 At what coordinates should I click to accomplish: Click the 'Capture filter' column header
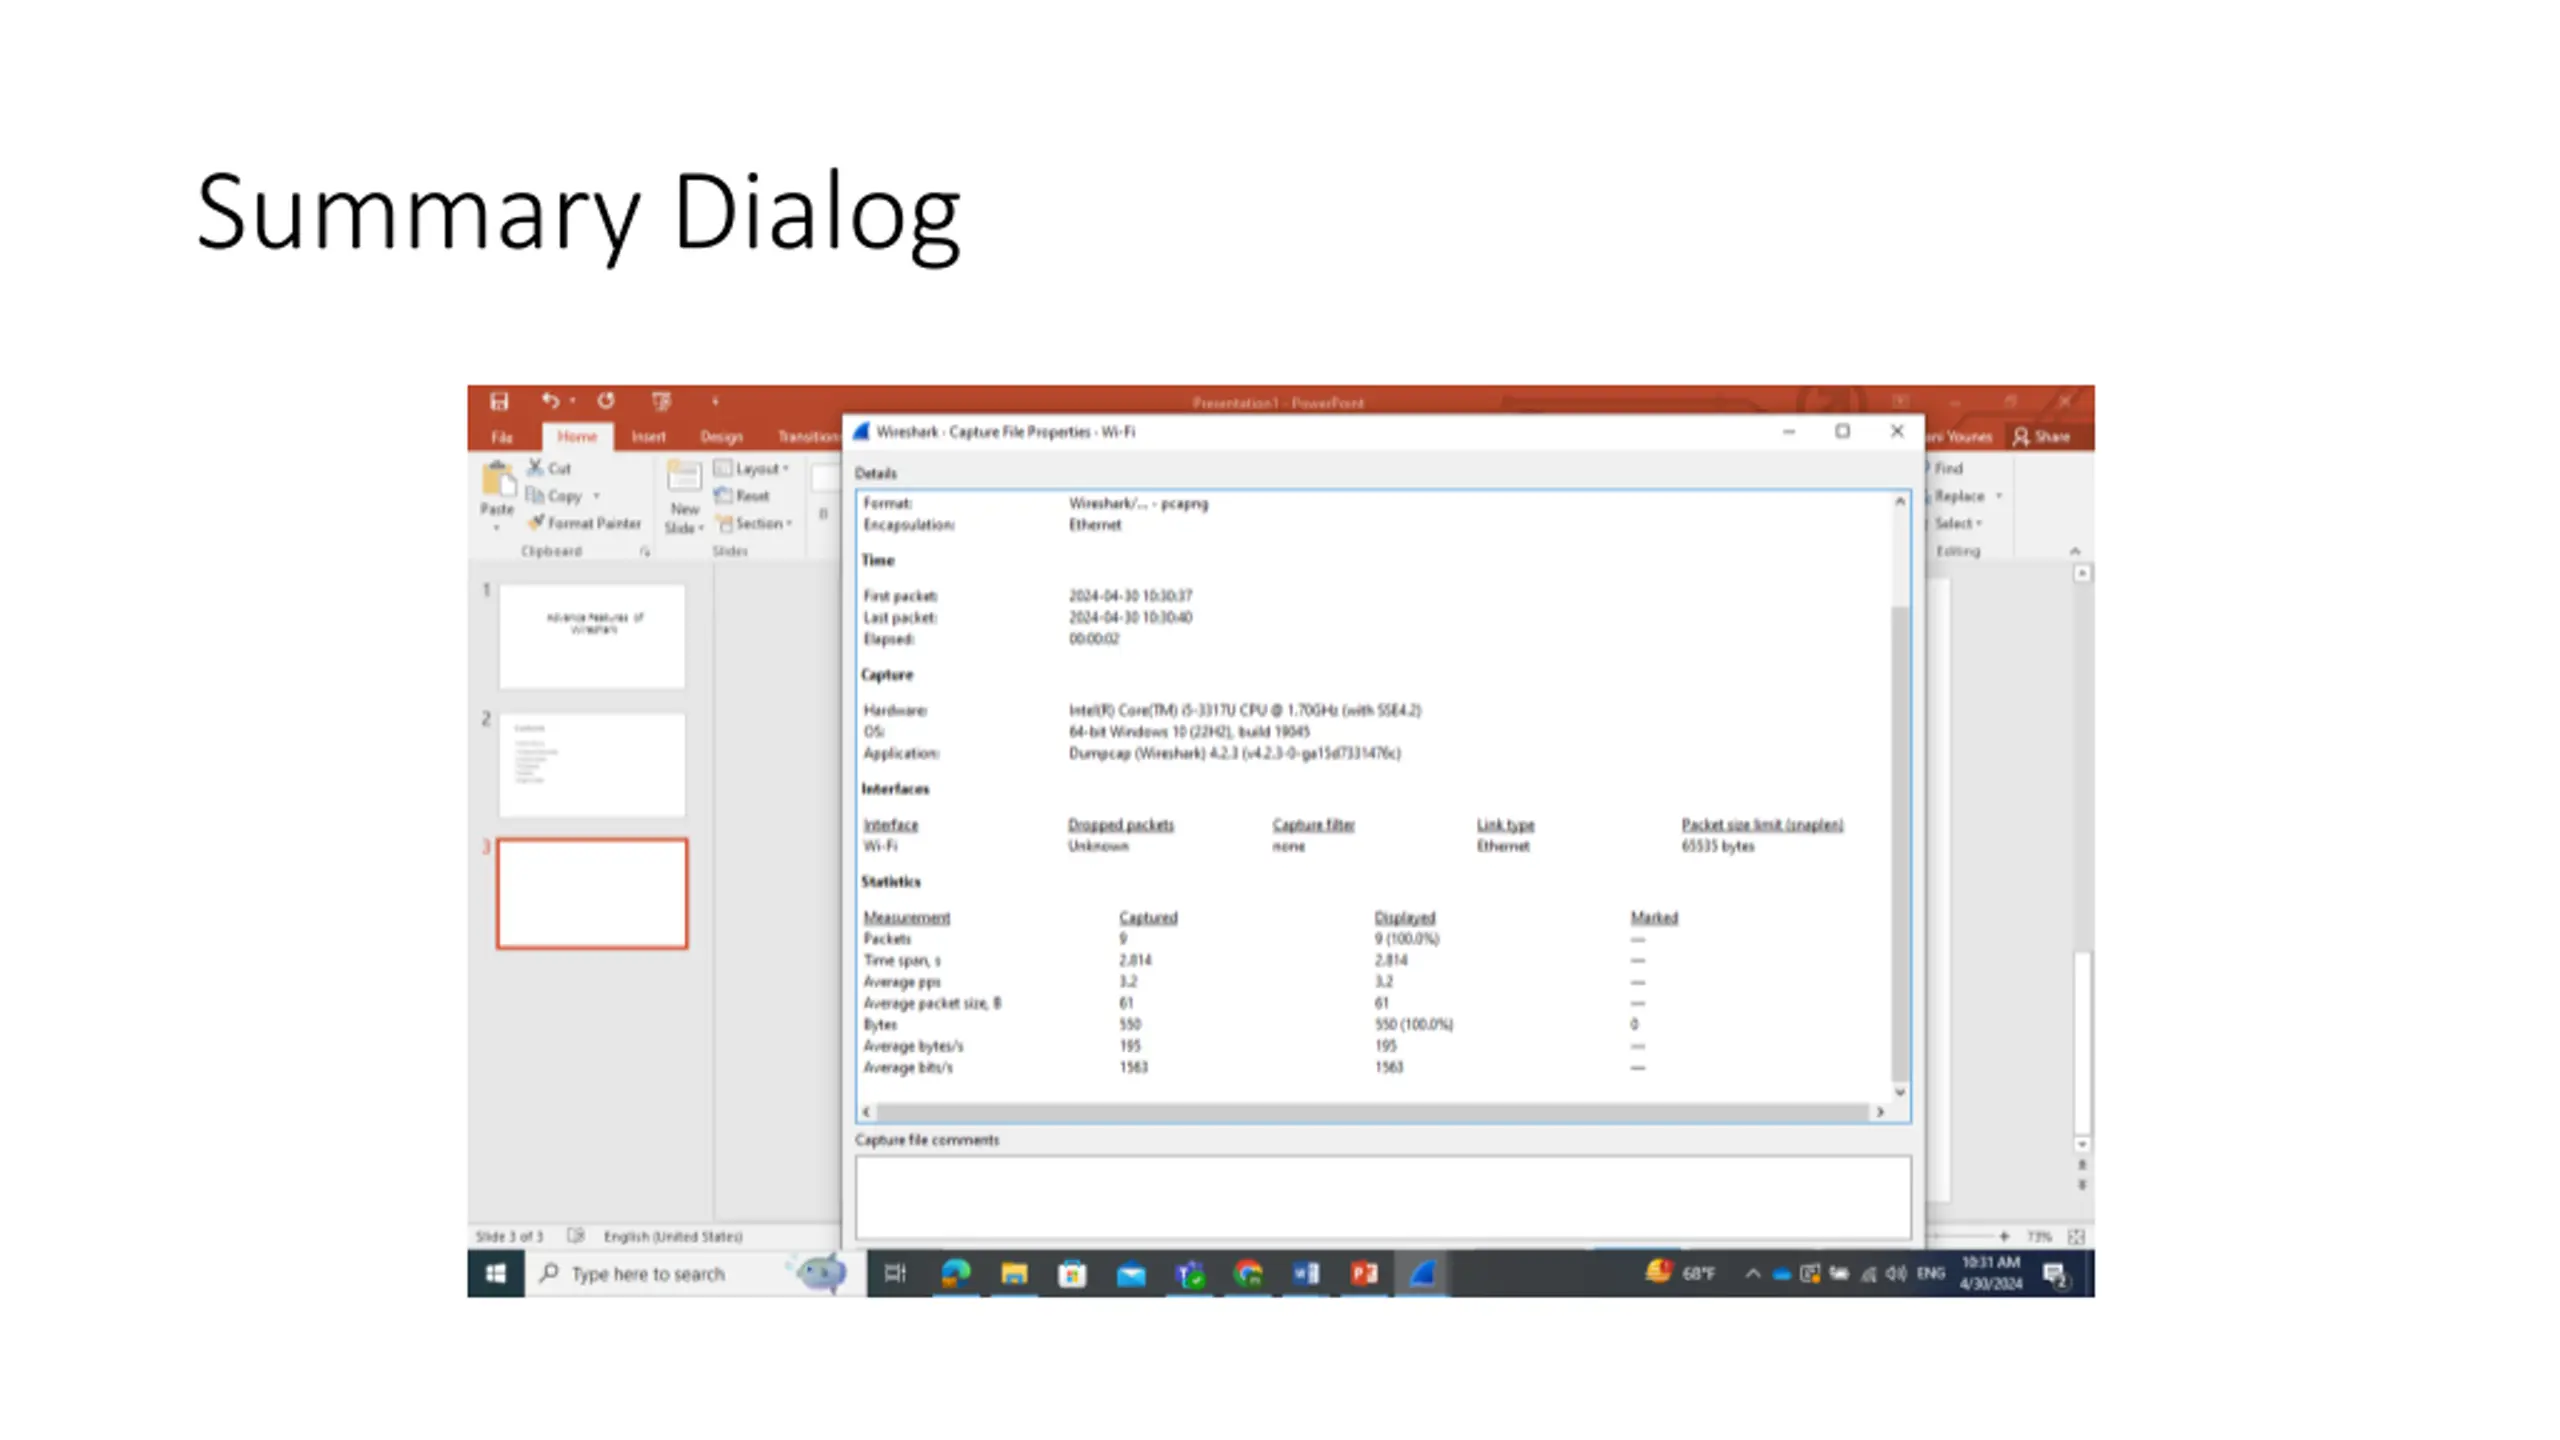point(1313,825)
